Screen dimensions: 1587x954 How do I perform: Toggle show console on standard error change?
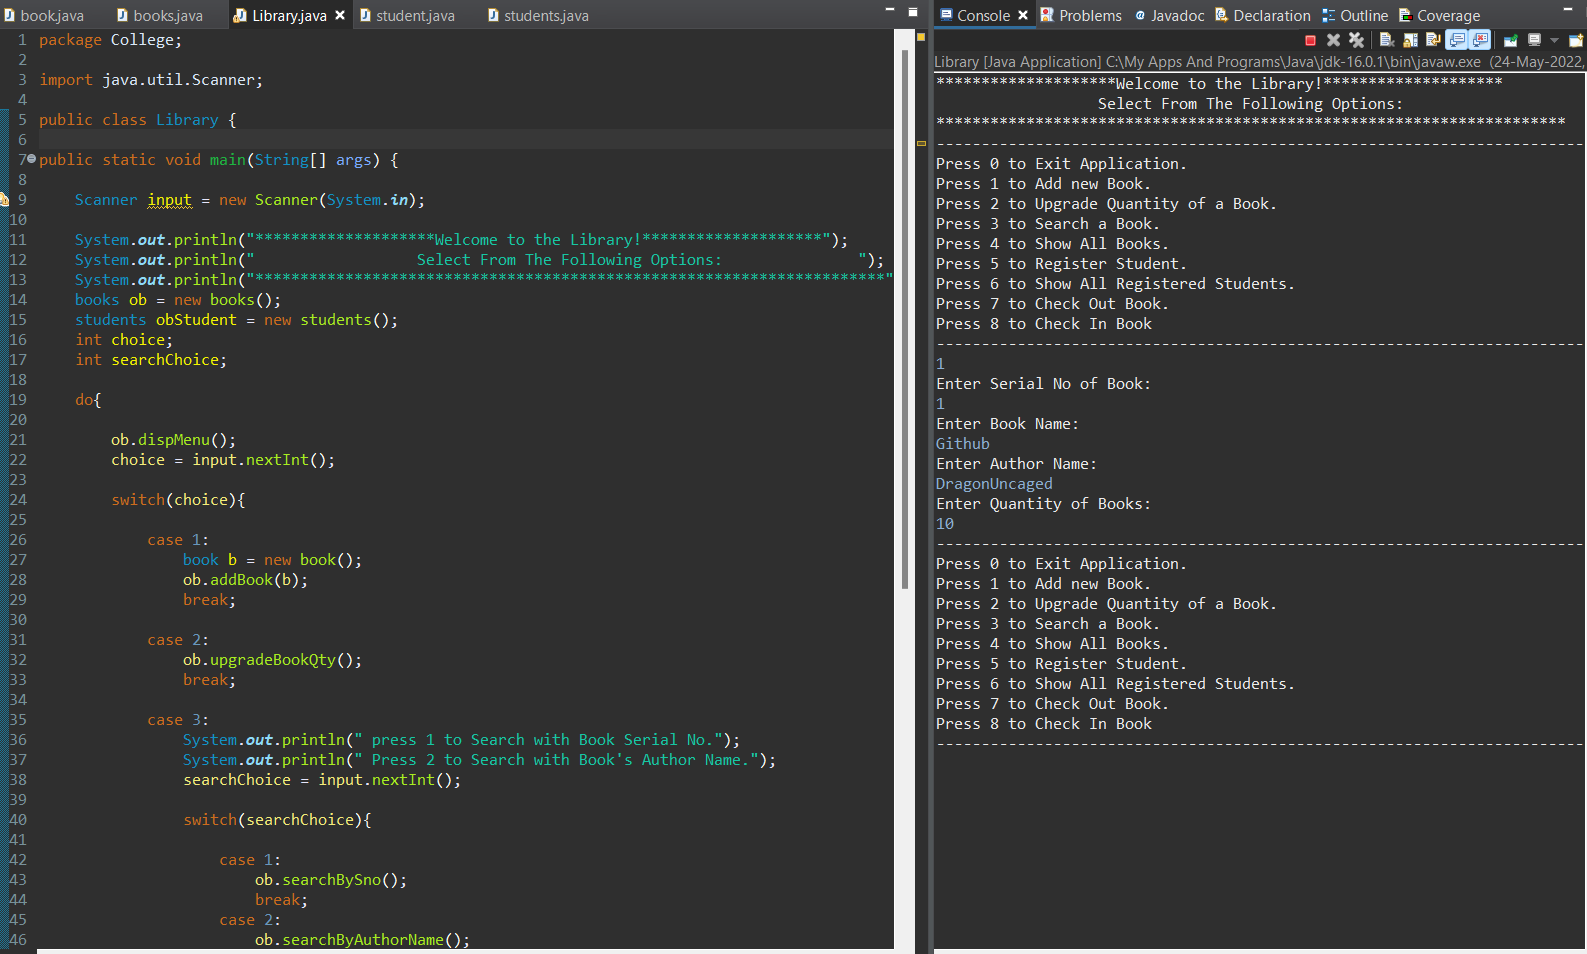[x=1480, y=40]
